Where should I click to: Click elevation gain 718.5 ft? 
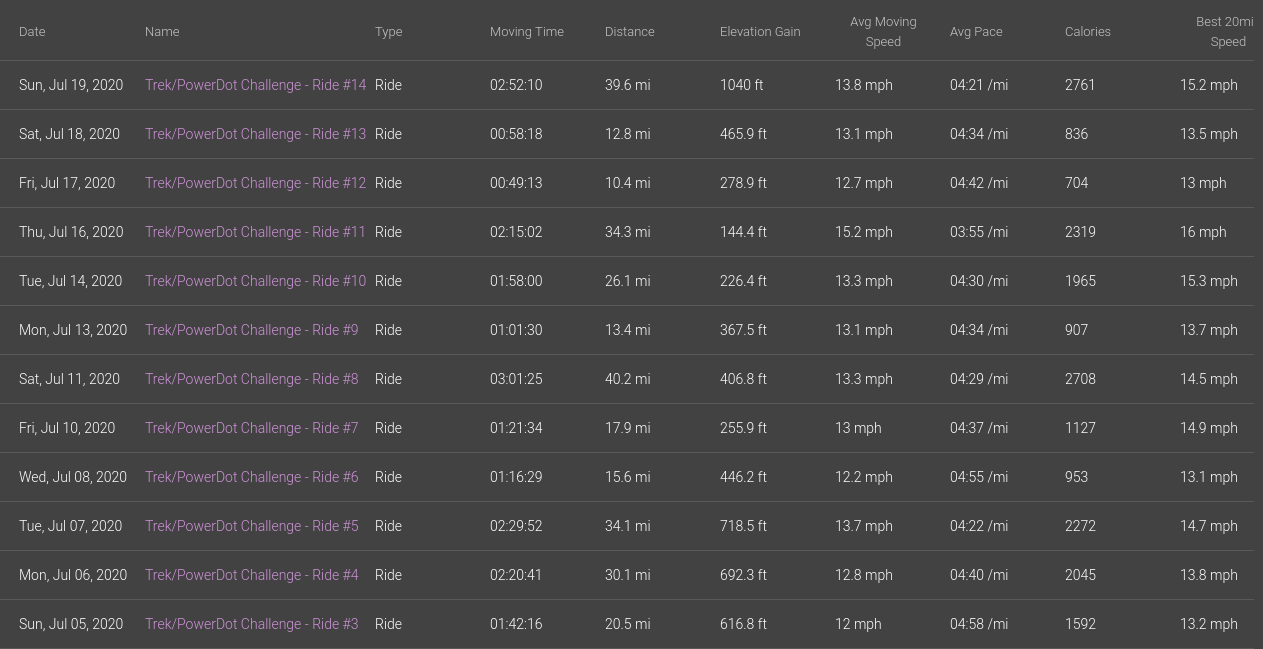743,526
